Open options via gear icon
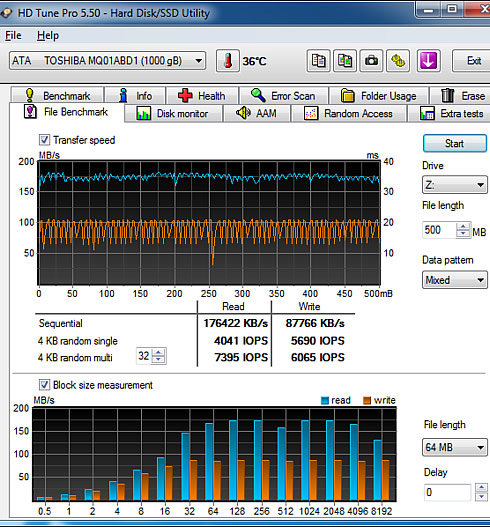Viewport: 490px width, 527px height. [x=398, y=61]
